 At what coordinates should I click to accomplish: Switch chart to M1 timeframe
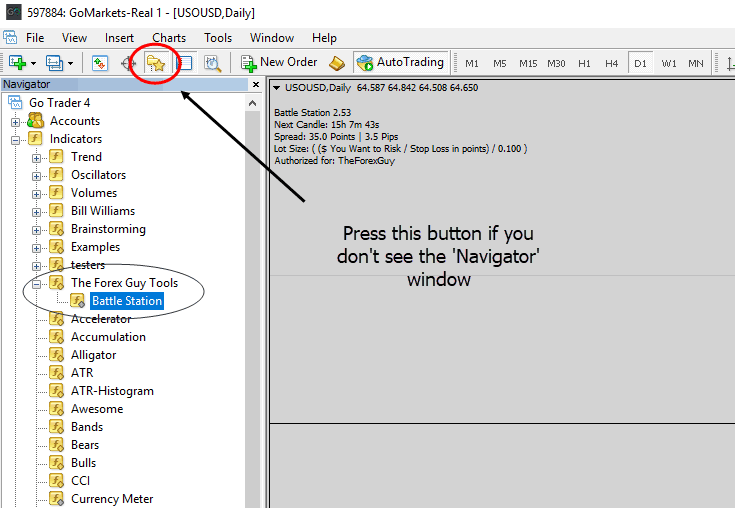coord(472,63)
